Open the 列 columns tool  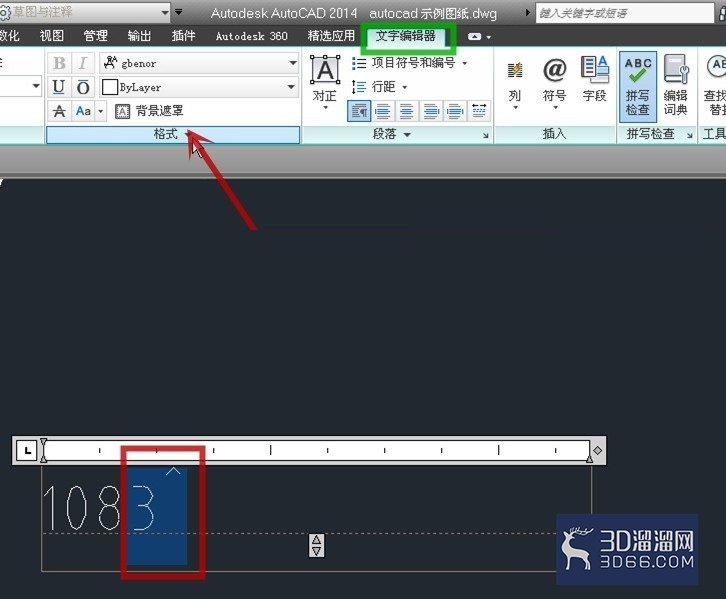tap(515, 84)
